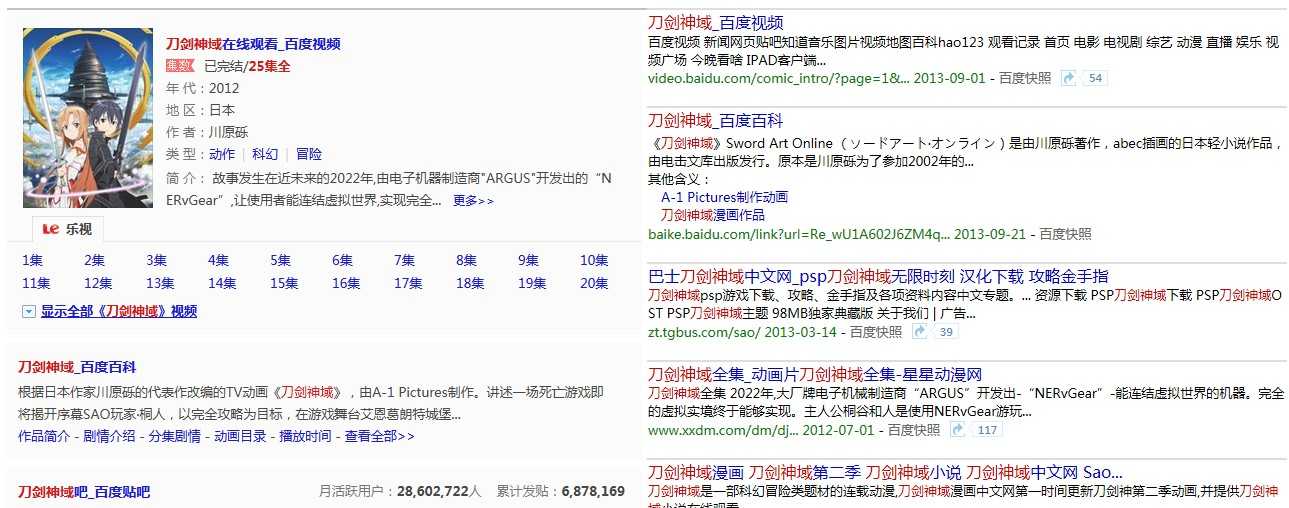The width and height of the screenshot is (1289, 508).
Task: Open 巴士刀剑神域中文网 result title
Action: 878,276
